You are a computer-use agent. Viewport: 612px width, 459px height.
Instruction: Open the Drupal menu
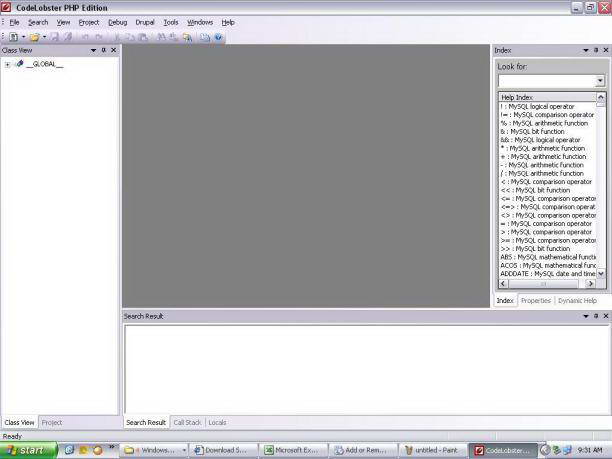coord(145,22)
